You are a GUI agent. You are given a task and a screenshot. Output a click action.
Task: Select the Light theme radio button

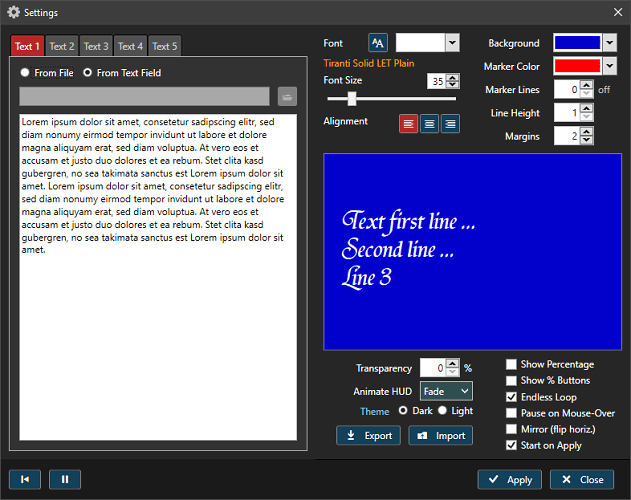point(443,411)
